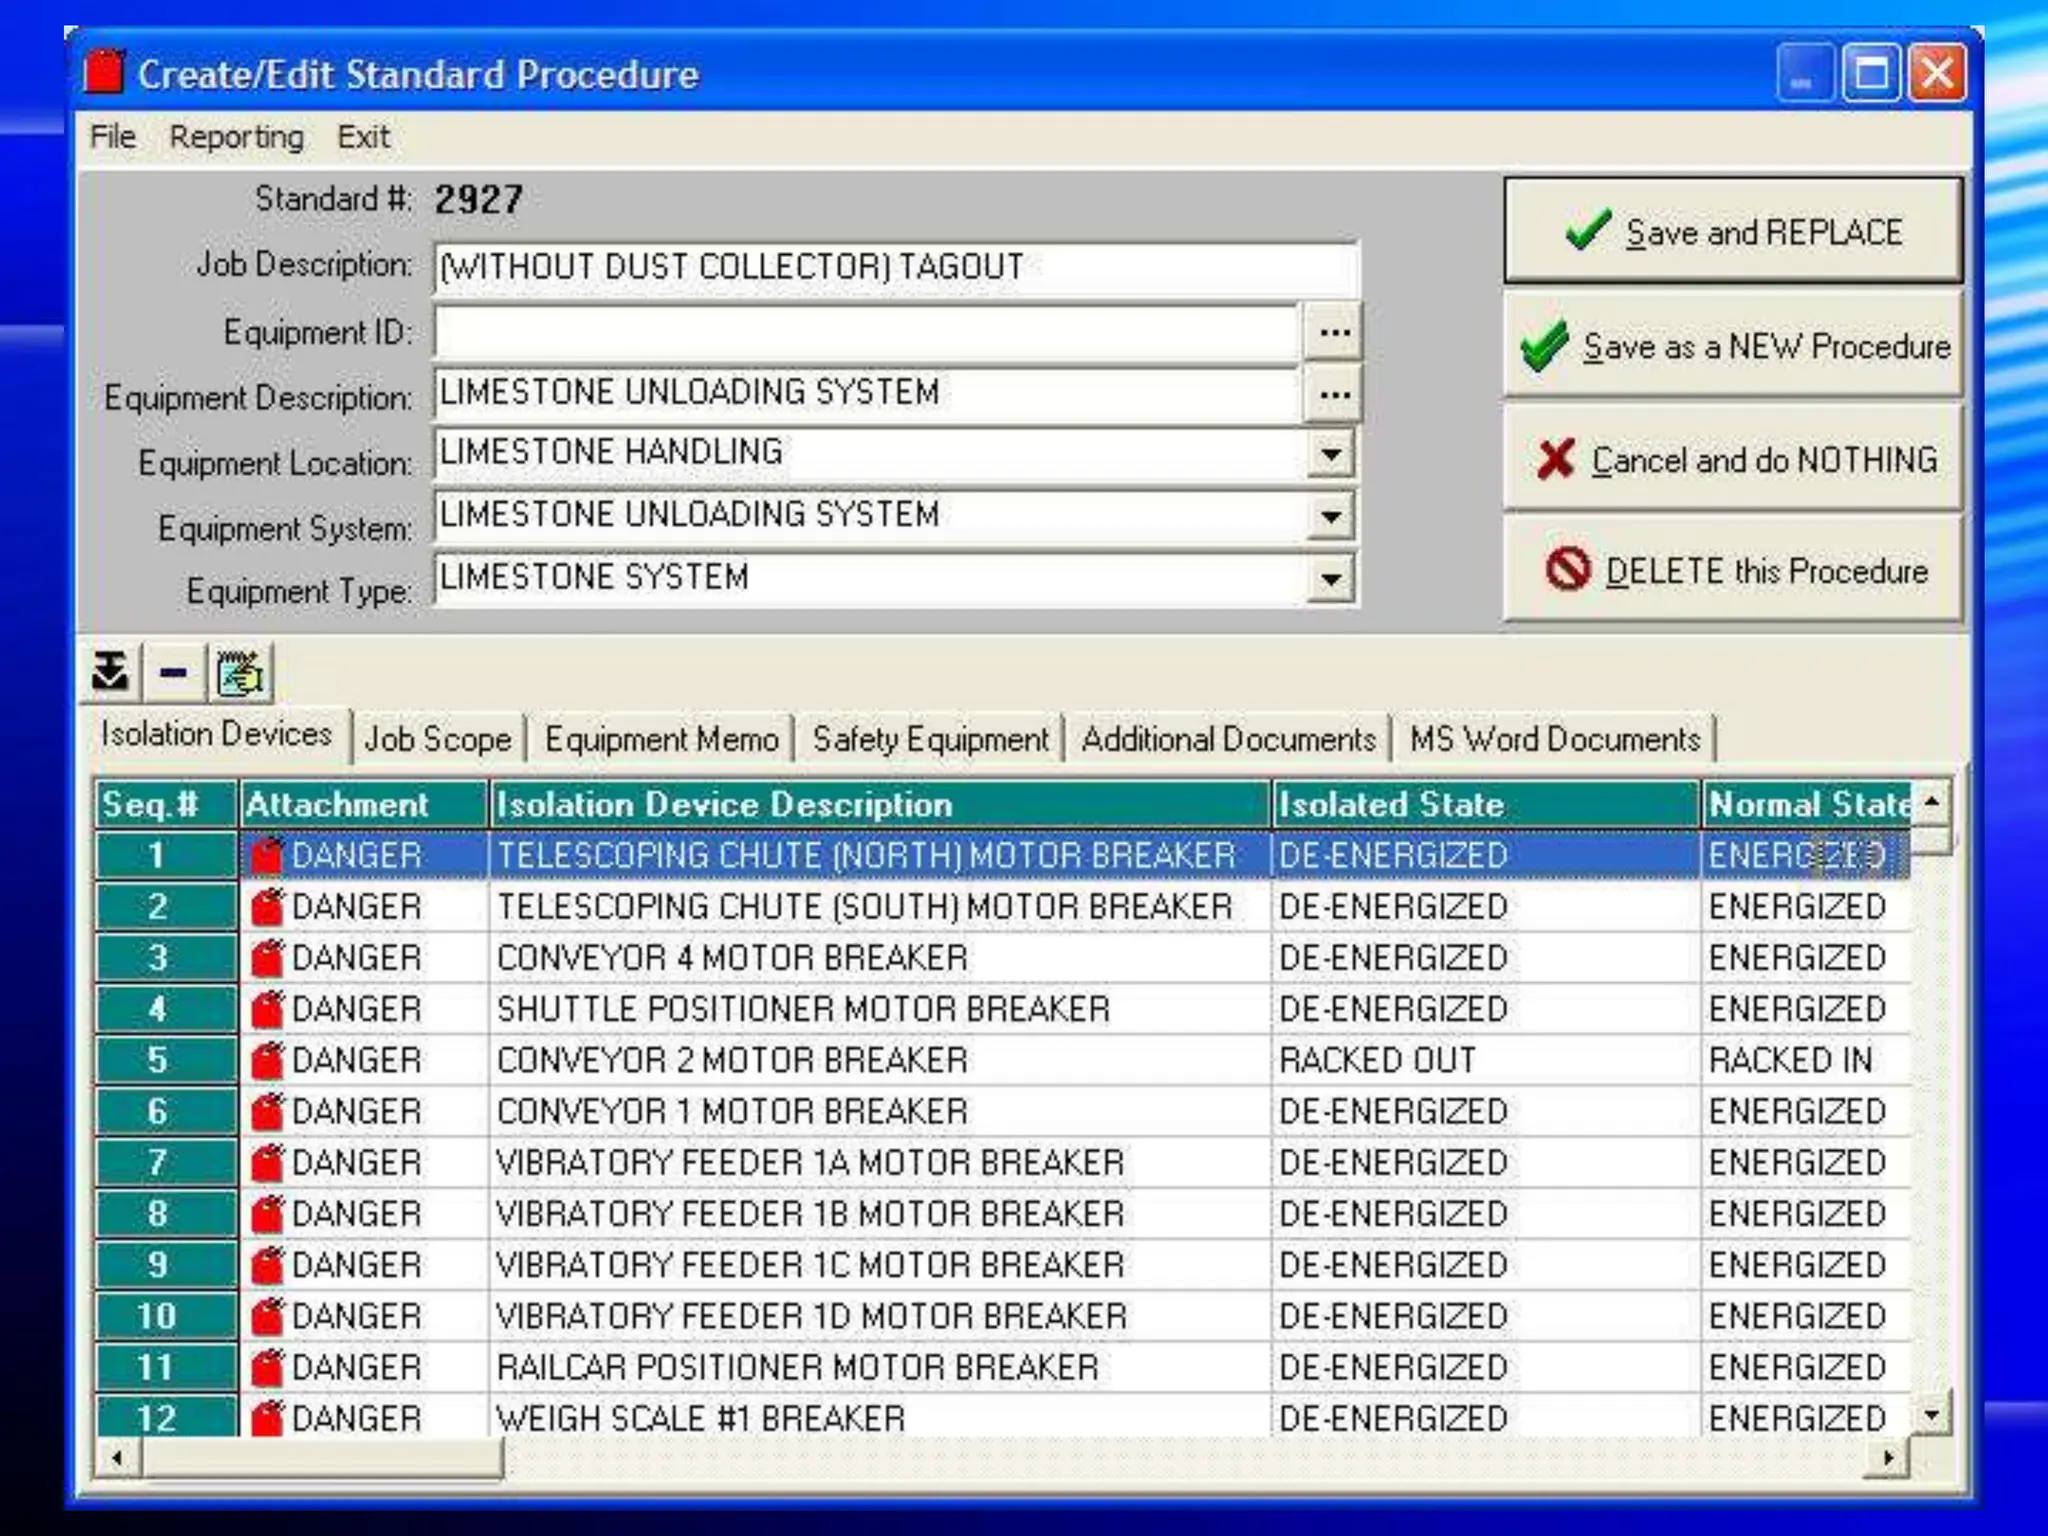Open the Reporting menu

(x=236, y=137)
